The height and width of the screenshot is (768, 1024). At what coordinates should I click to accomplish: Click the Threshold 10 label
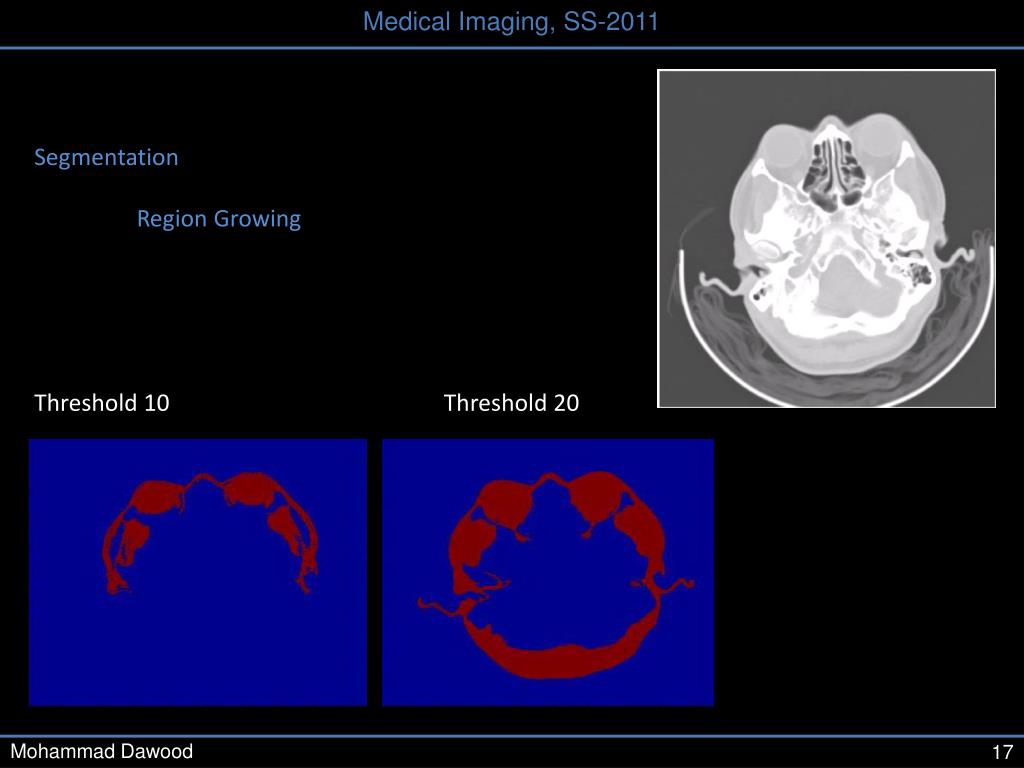[102, 403]
